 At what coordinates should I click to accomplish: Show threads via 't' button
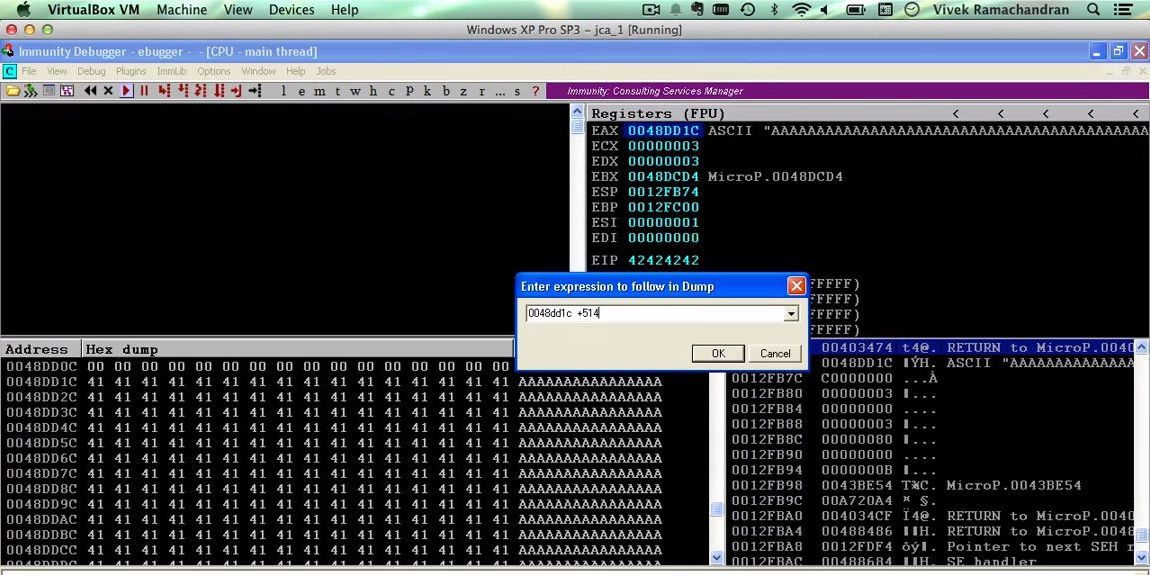(337, 91)
